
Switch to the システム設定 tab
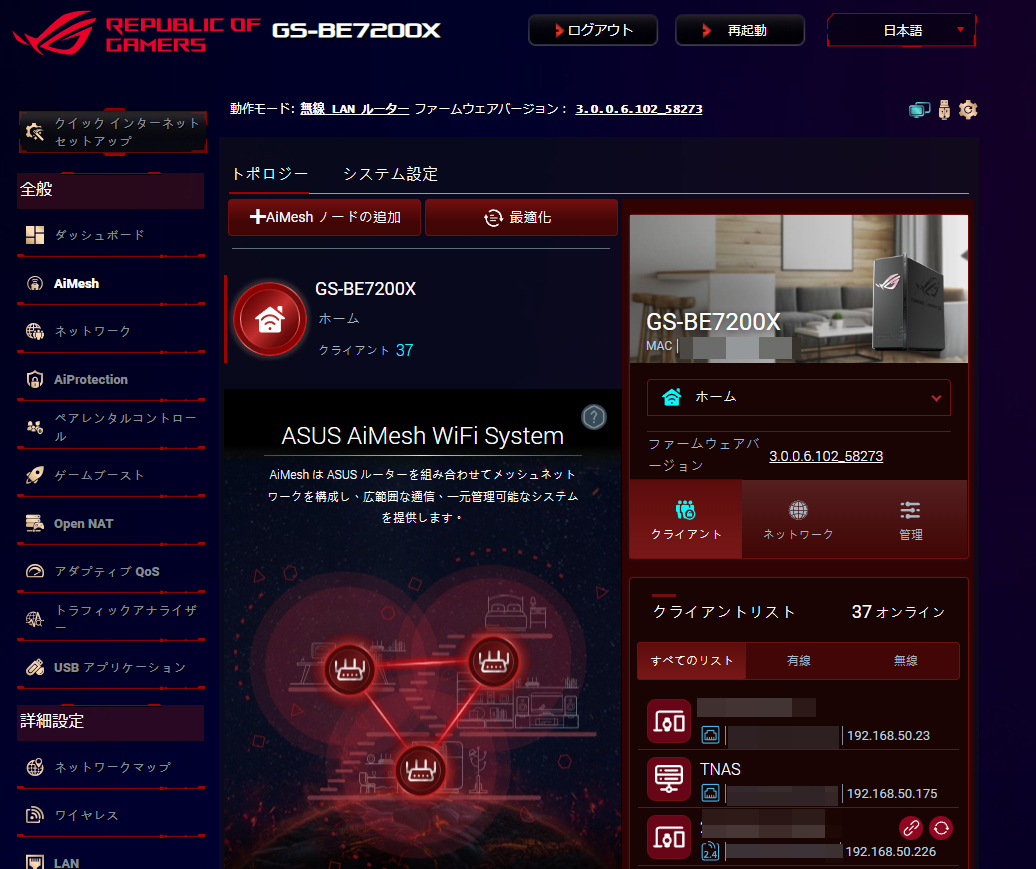click(390, 174)
